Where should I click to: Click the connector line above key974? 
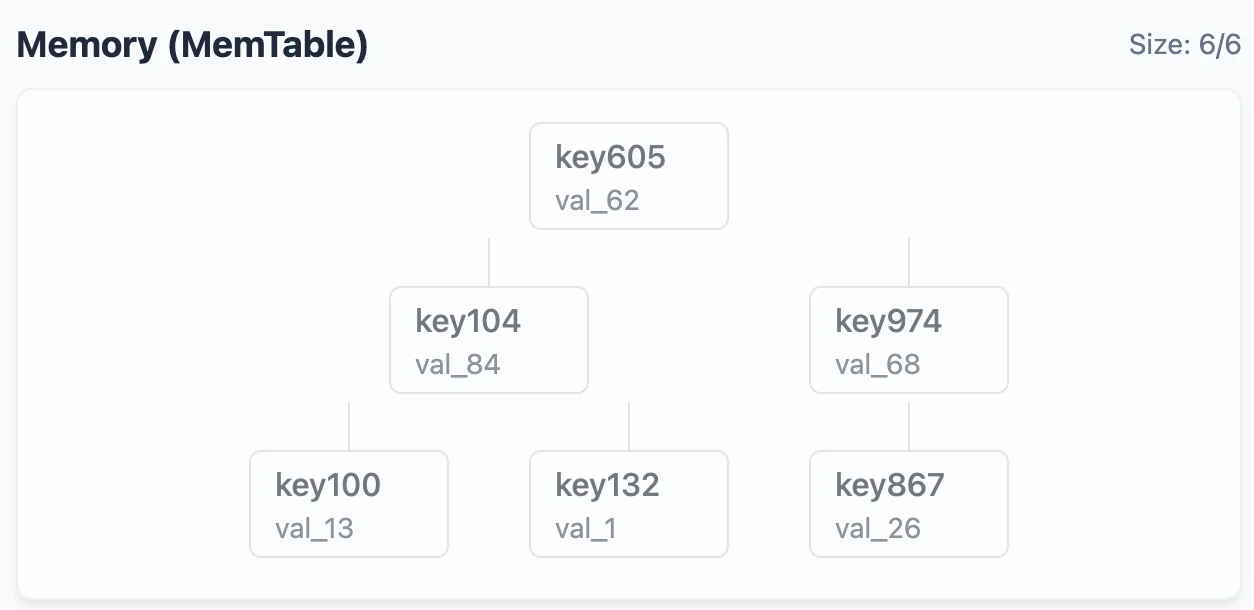click(x=909, y=262)
